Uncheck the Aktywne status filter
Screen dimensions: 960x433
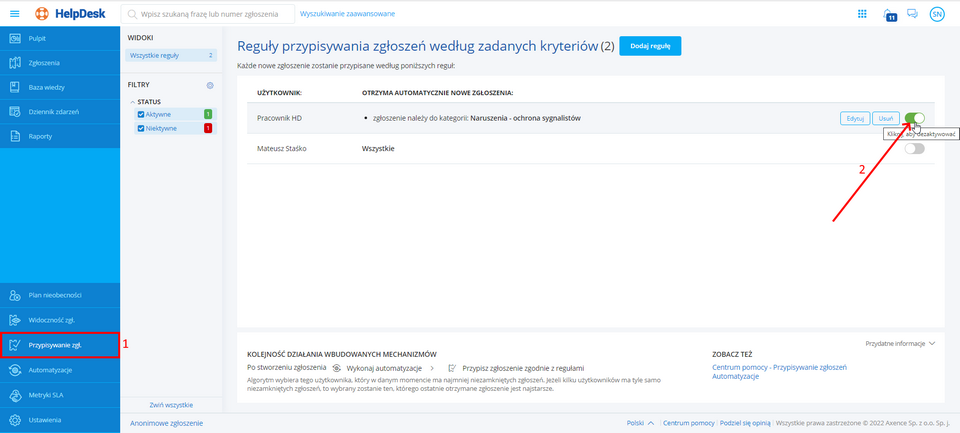point(141,115)
